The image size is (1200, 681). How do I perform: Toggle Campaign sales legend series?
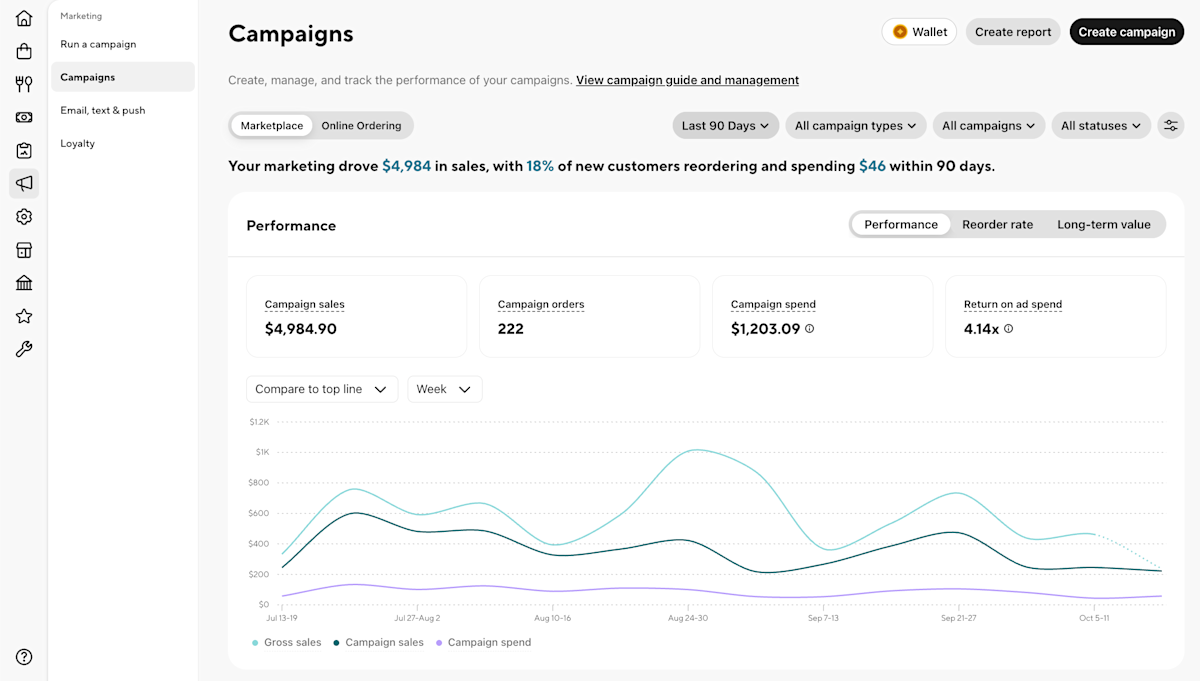(x=378, y=642)
